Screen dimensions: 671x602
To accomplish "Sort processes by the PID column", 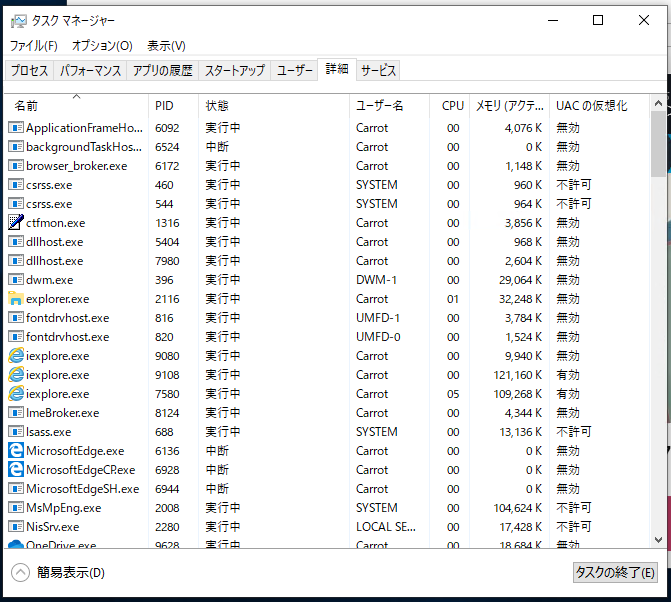I will point(165,106).
